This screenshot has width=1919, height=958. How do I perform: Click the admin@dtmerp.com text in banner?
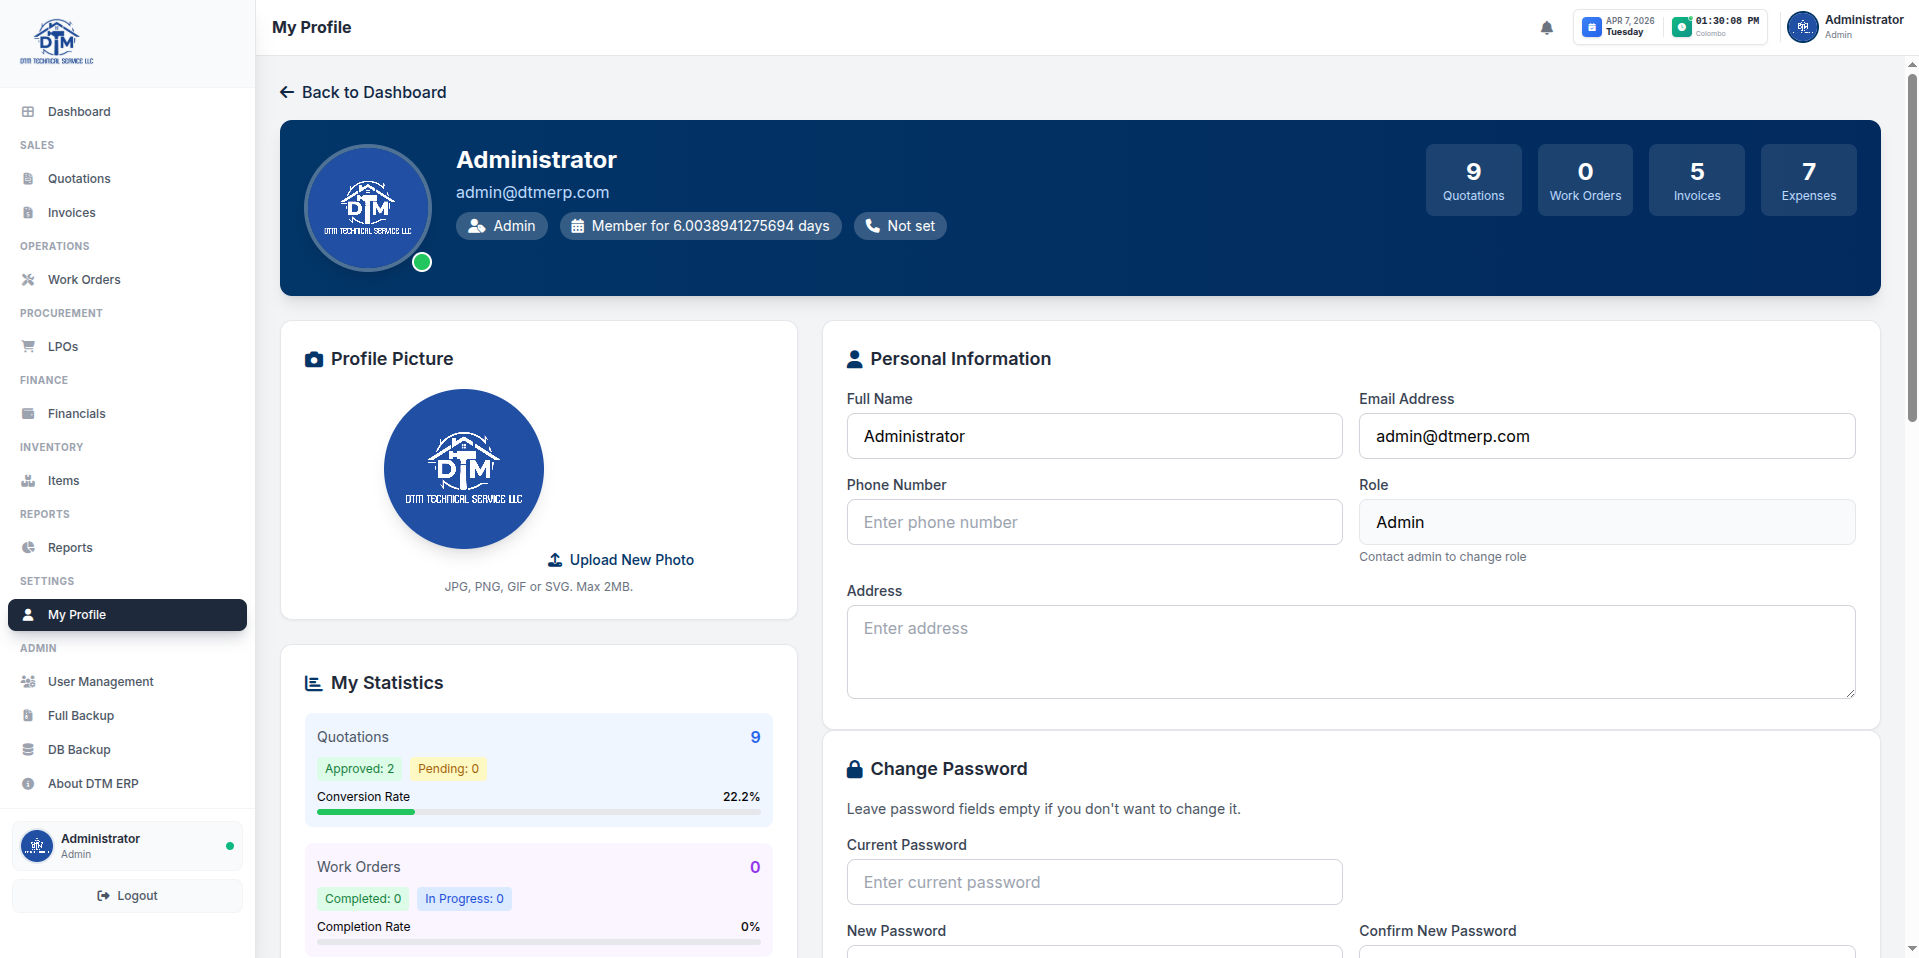[x=532, y=192]
